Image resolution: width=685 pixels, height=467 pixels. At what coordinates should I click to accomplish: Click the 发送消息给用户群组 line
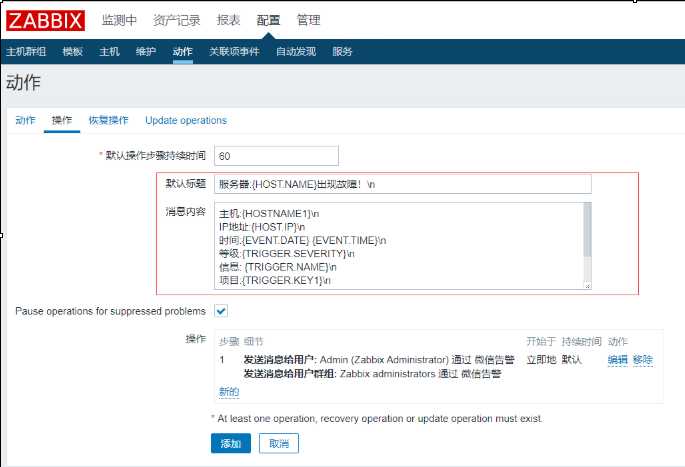click(x=372, y=374)
